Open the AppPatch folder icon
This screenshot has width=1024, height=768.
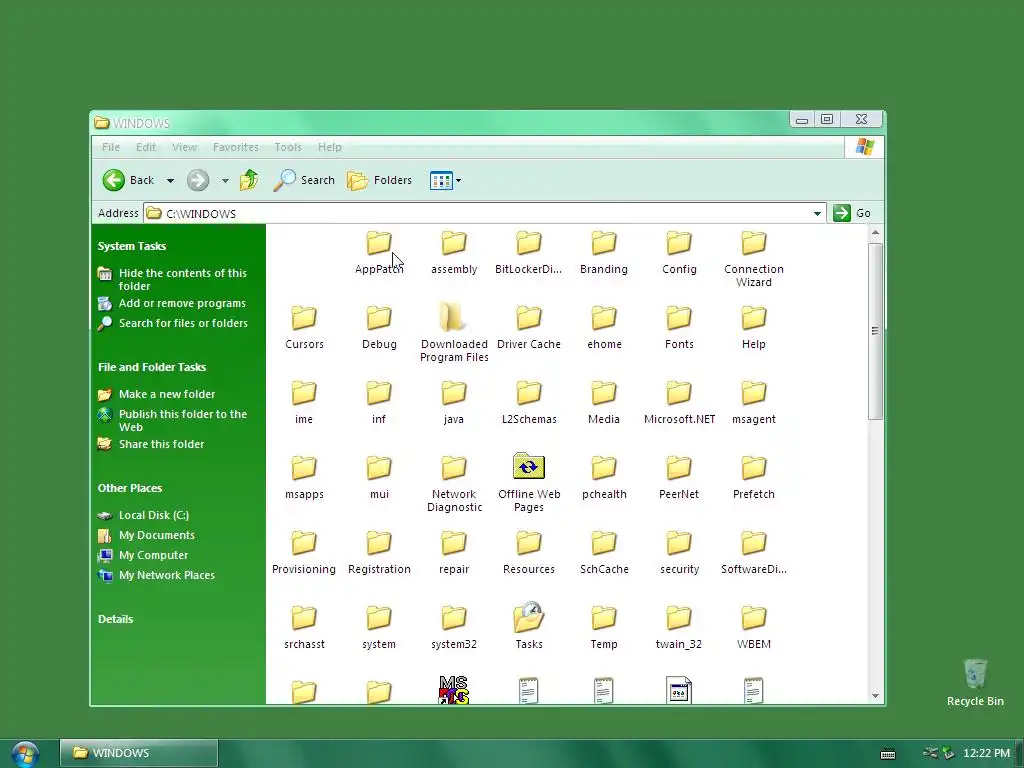[379, 243]
